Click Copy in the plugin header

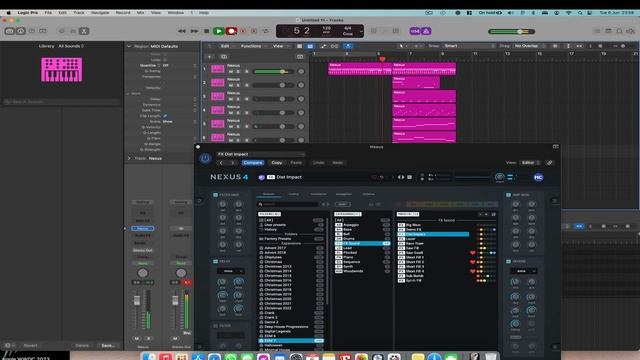point(276,162)
